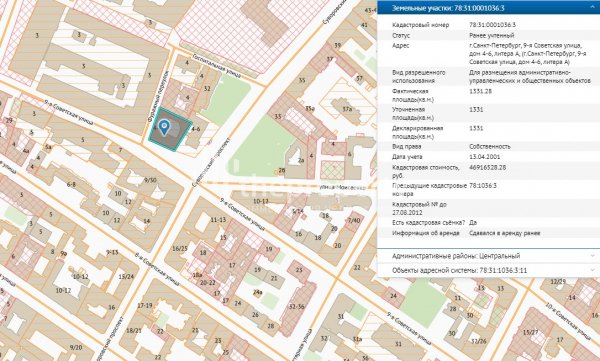The width and height of the screenshot is (600, 361).
Task: Open the Объекты адресной системы row label
Action: [x=460, y=270]
